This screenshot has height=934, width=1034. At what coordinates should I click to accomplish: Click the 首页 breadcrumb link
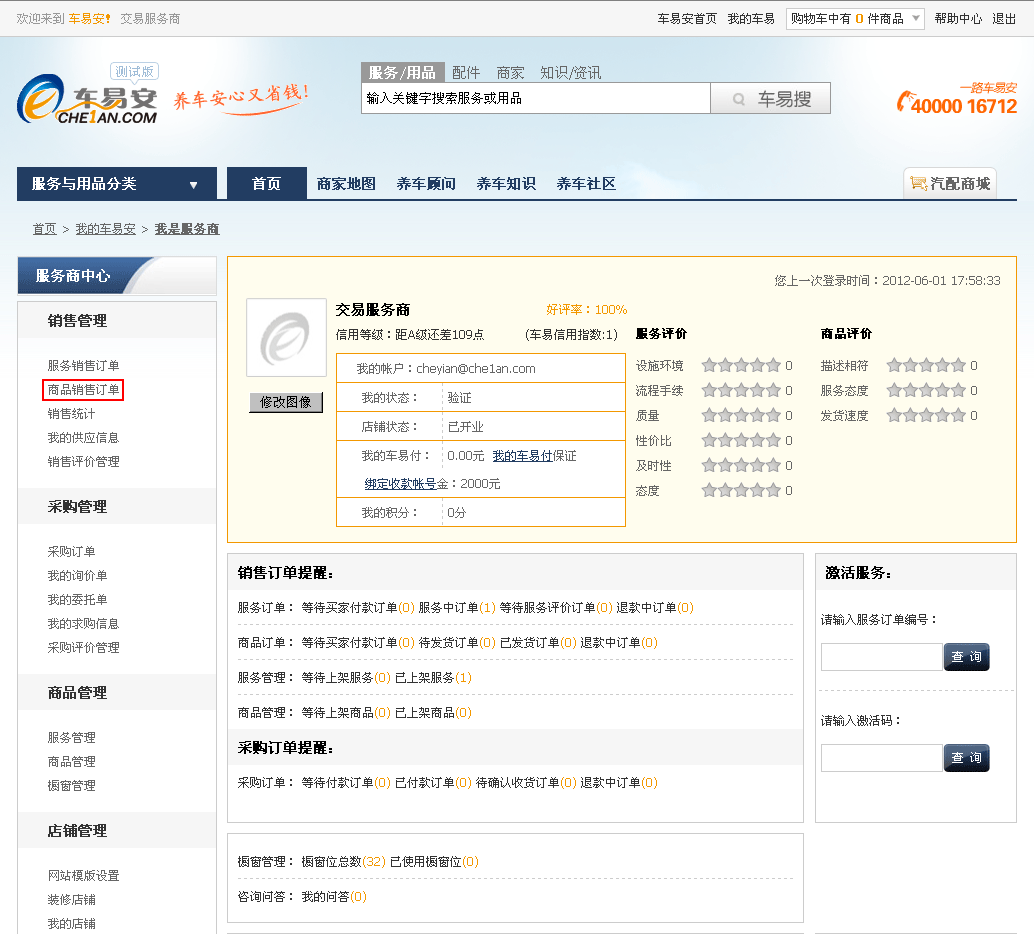(x=45, y=229)
